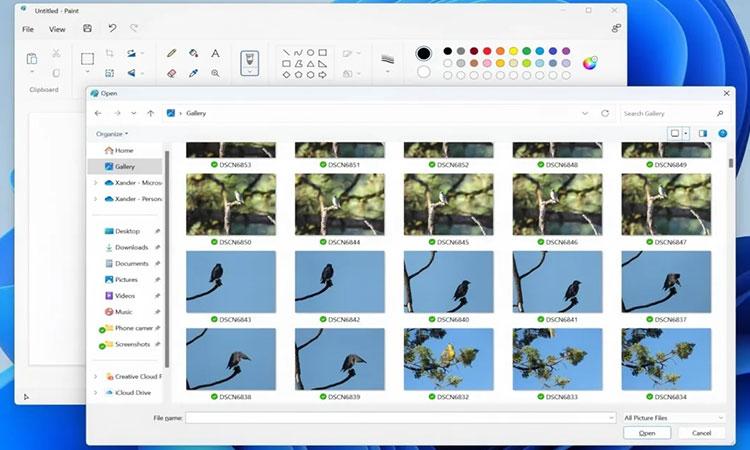Click the Open button
This screenshot has height=450, width=750.
[x=647, y=433]
